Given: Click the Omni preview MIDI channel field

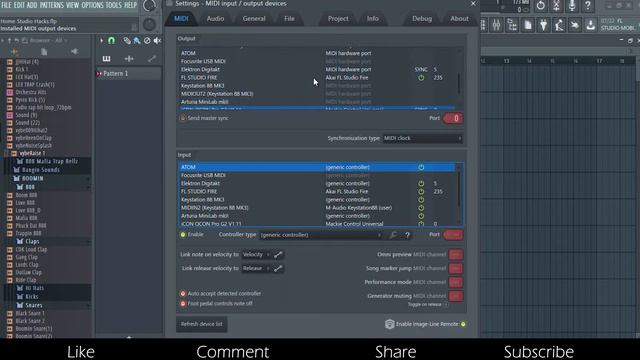Looking at the screenshot, I should (x=456, y=255).
